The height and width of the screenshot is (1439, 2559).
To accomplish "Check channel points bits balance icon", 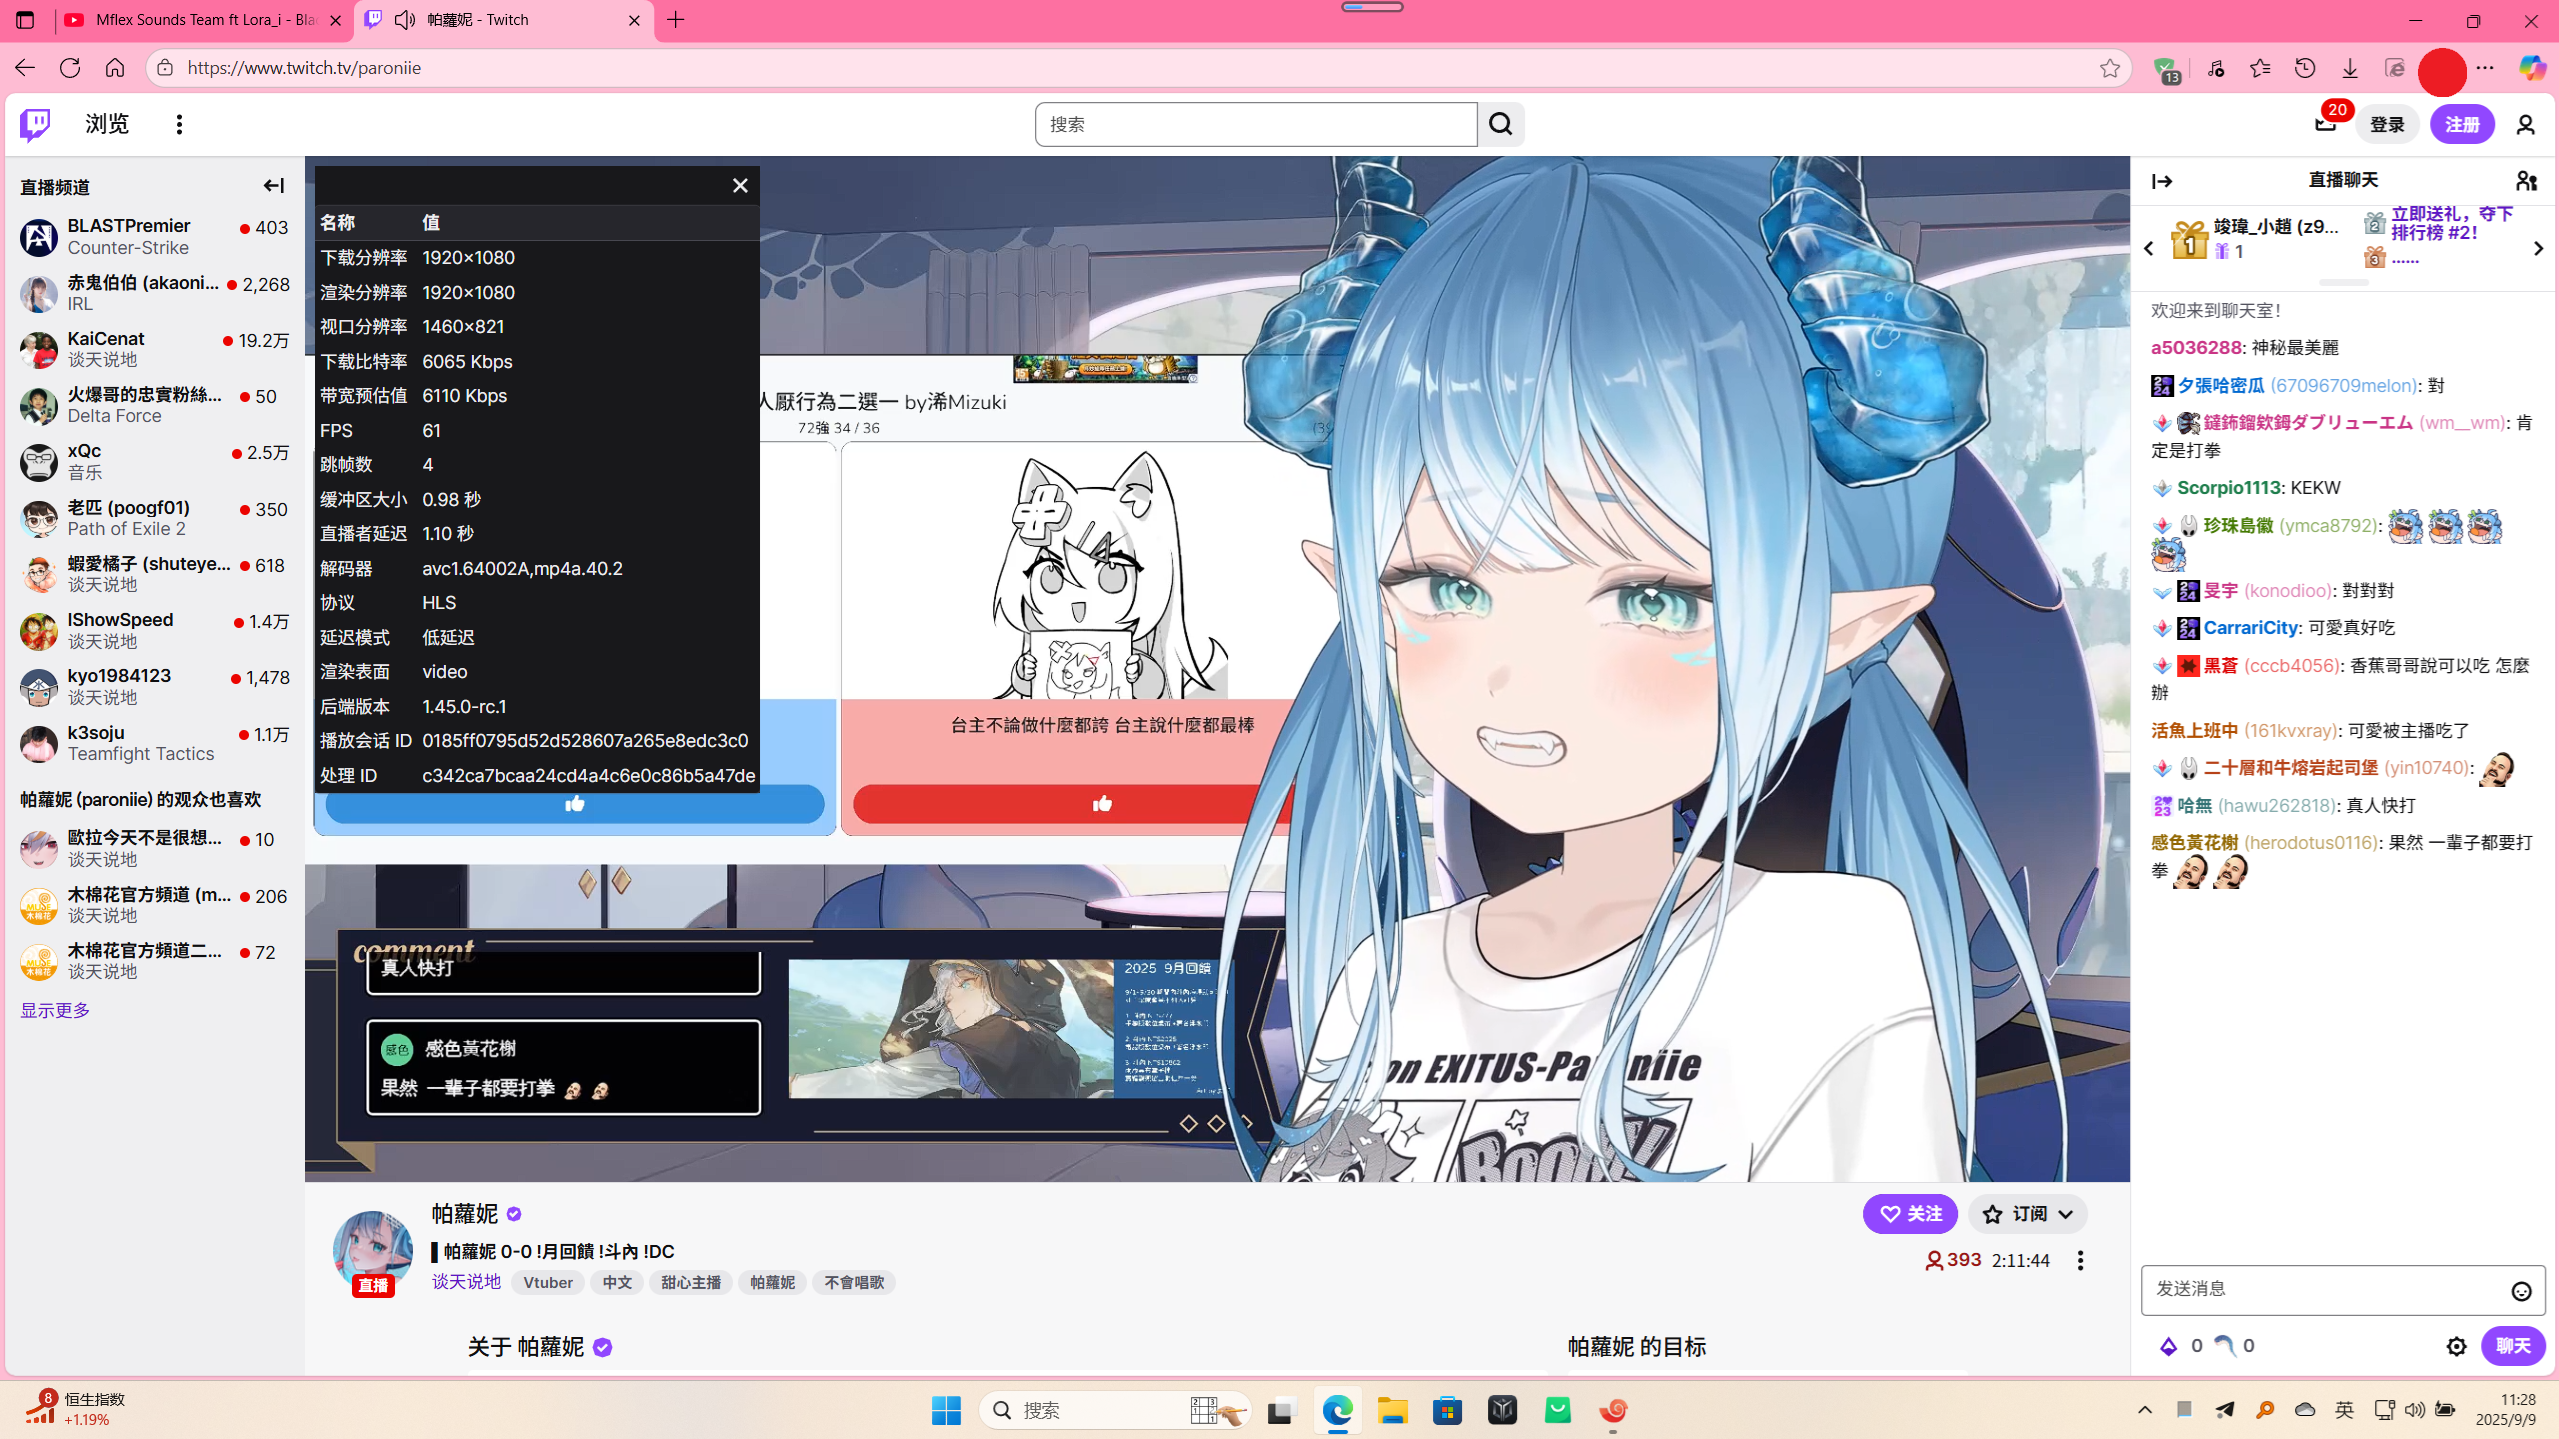I will (2168, 1346).
